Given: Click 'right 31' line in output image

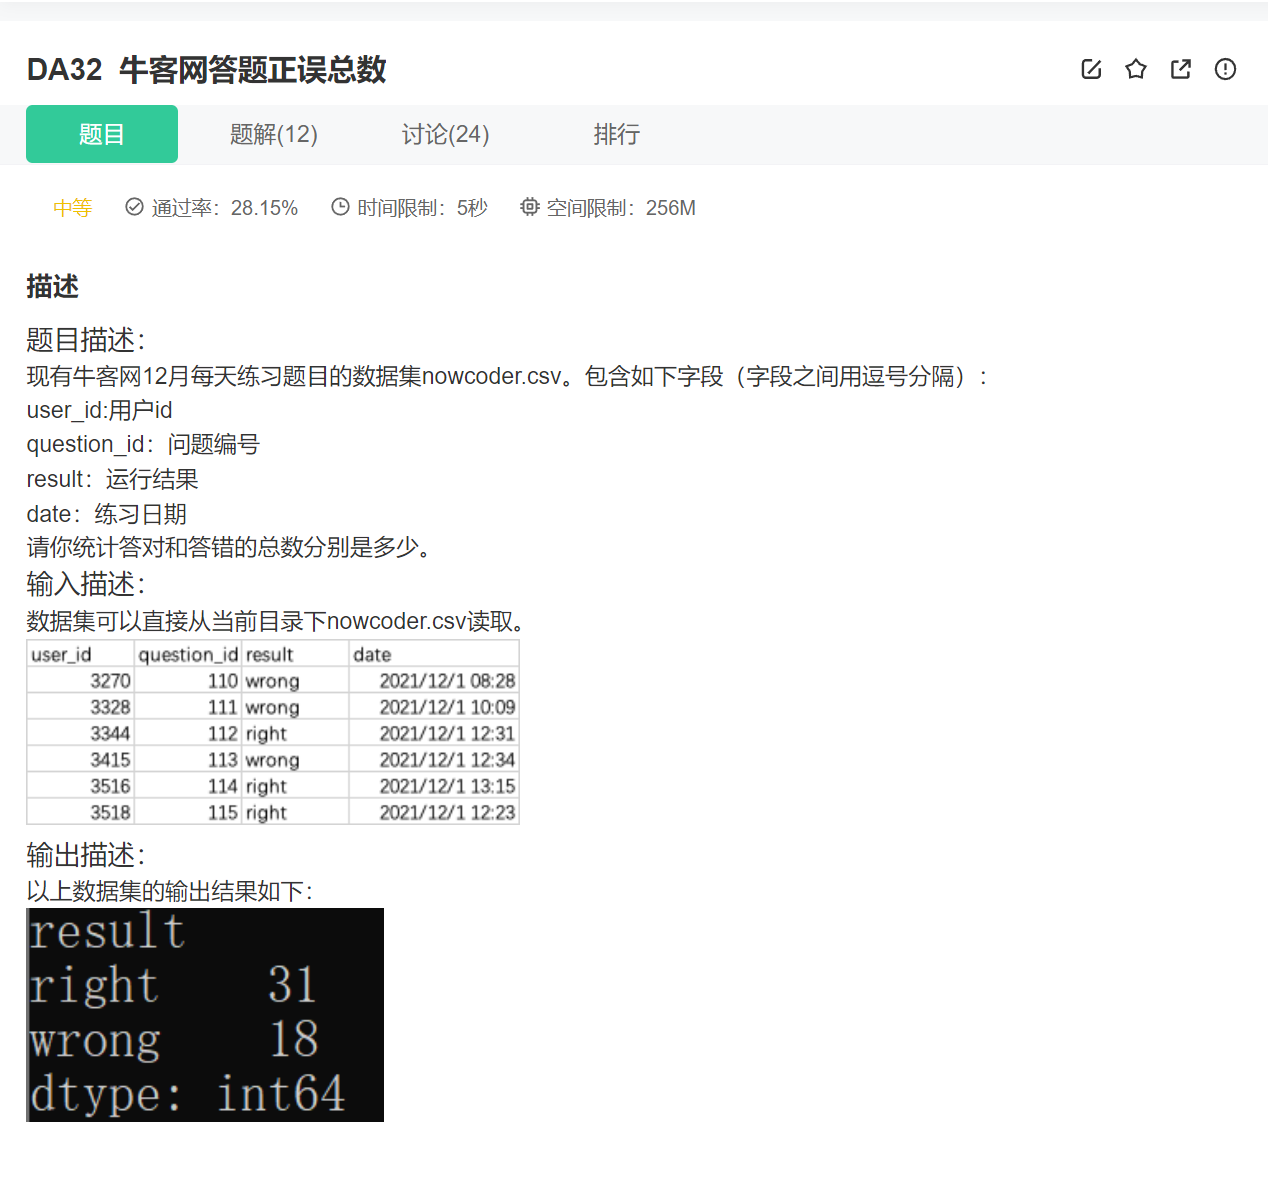Looking at the screenshot, I should [x=172, y=985].
